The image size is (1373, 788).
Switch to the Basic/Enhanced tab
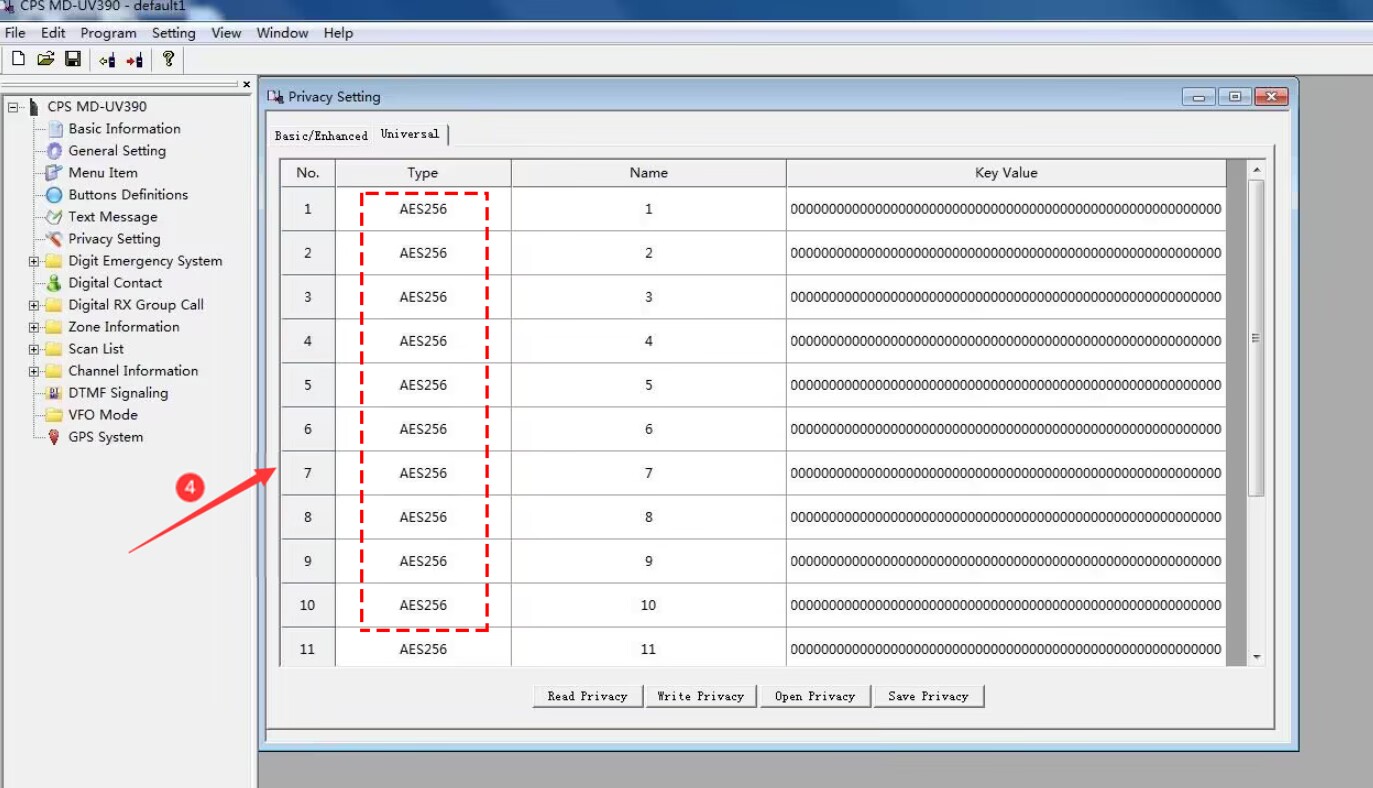[x=321, y=136]
